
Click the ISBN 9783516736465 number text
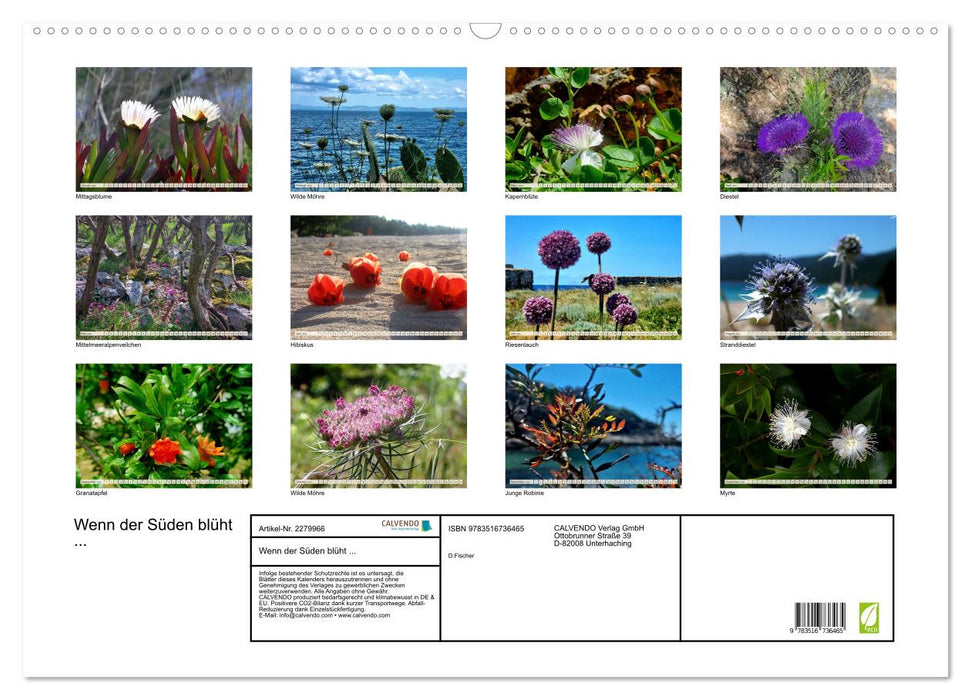(x=487, y=528)
